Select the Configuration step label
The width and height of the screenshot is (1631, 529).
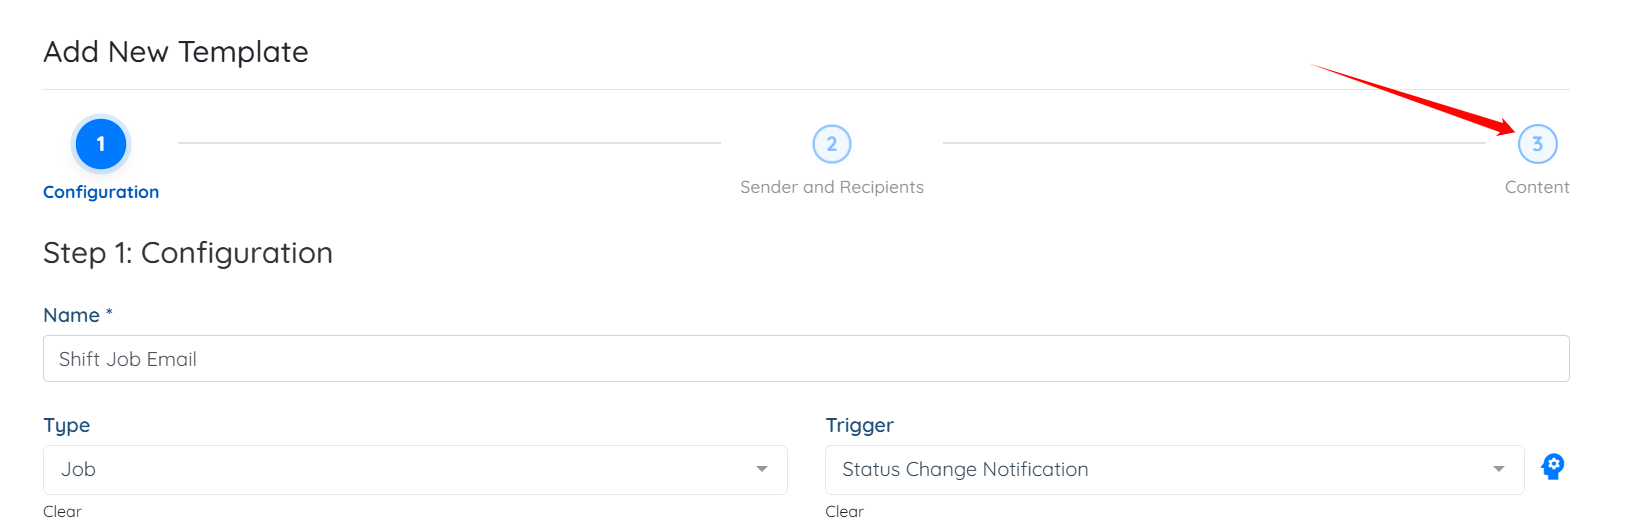click(101, 192)
